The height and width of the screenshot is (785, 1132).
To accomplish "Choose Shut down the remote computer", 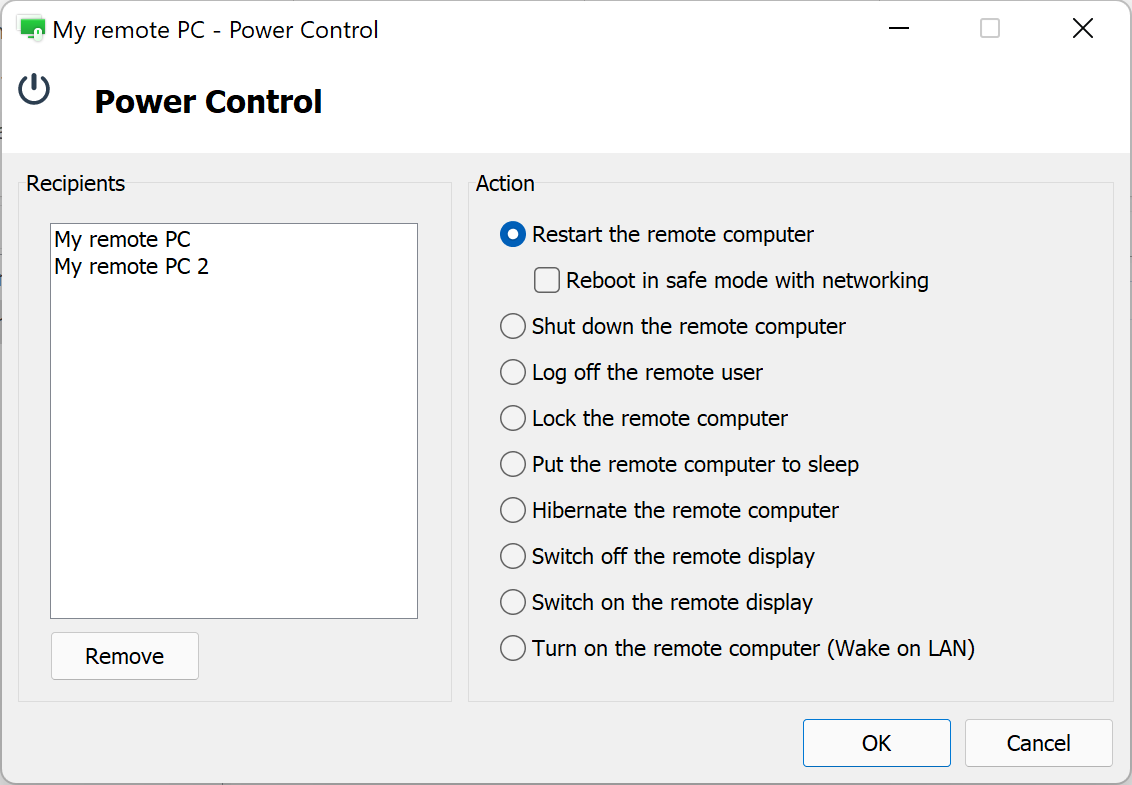I will 513,327.
